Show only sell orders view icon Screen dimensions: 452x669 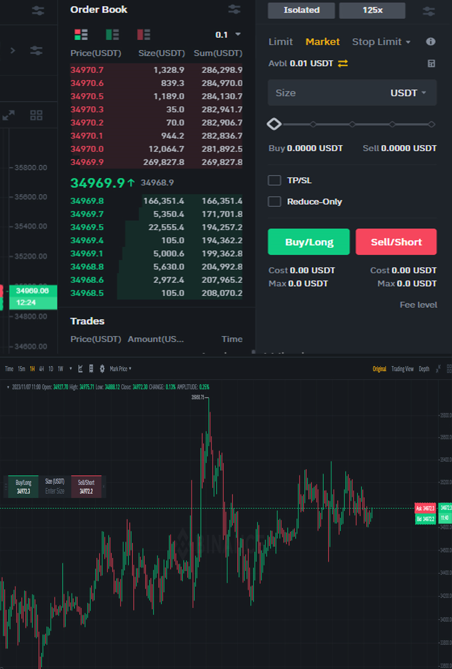point(143,35)
